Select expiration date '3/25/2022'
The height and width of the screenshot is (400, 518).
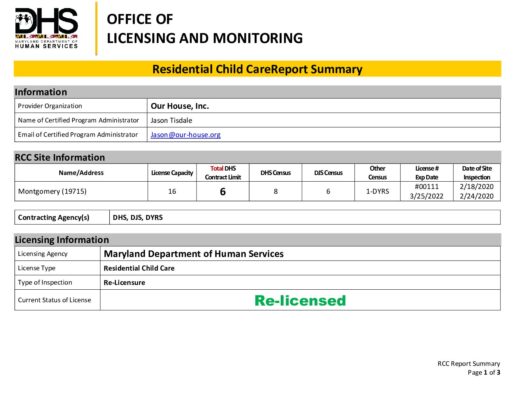[427, 196]
